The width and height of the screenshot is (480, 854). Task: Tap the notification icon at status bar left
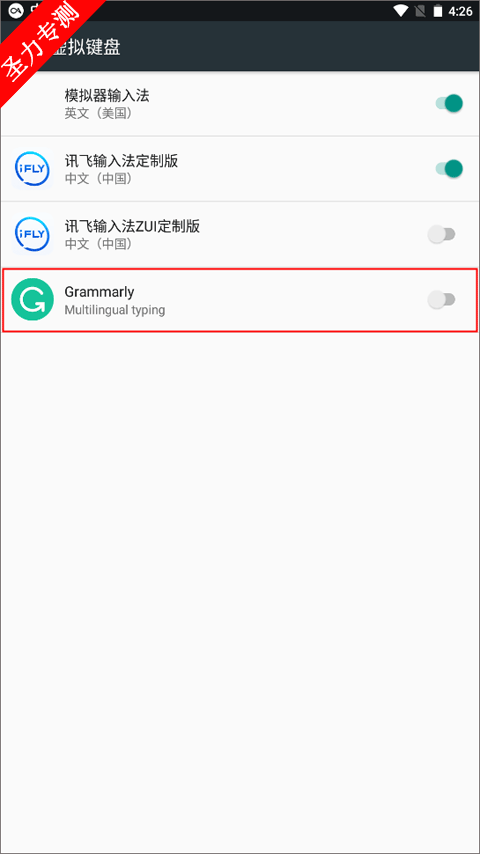tap(16, 10)
